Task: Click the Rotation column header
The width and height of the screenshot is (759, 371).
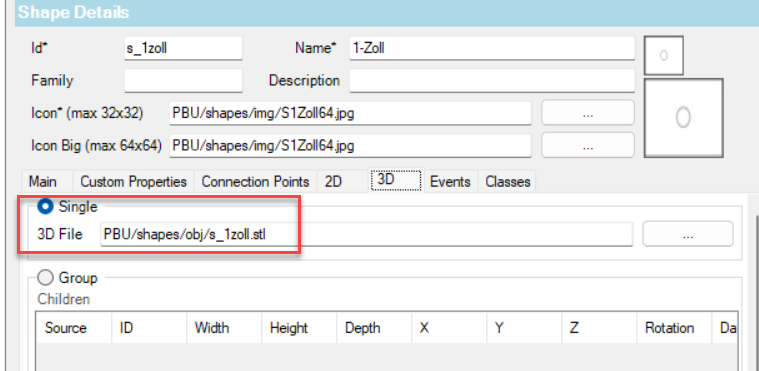Action: click(x=674, y=328)
